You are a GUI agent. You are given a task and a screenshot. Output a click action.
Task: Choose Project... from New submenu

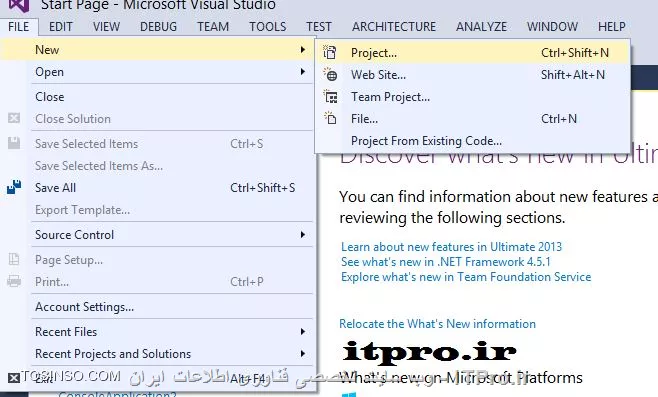pyautogui.click(x=473, y=53)
